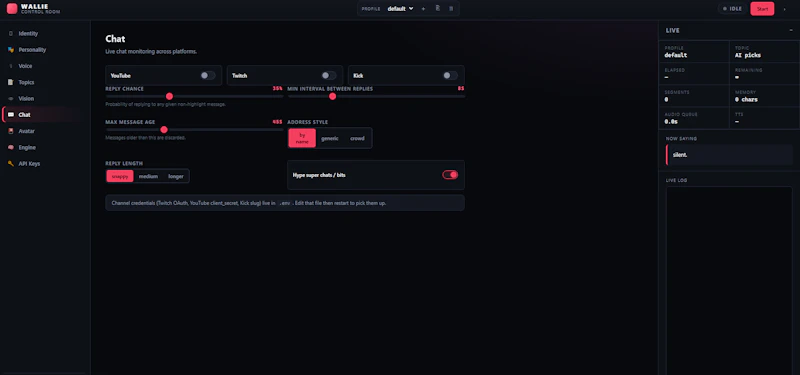The width and height of the screenshot is (800, 375).
Task: Enable the YouTube chat toggle
Action: (207, 76)
